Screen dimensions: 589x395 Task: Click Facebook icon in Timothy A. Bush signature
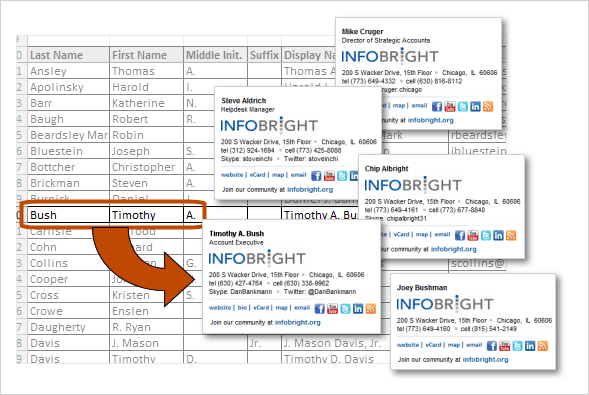320,309
